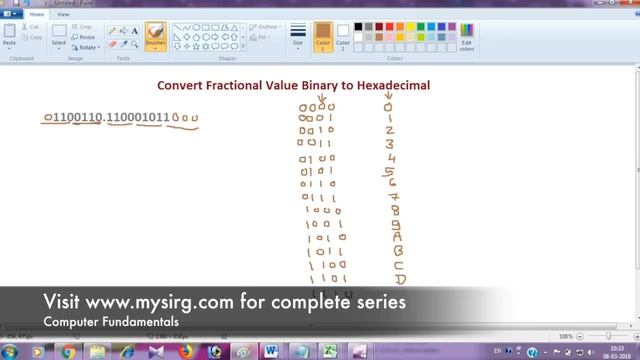Choose the Curve shape

coord(187,28)
